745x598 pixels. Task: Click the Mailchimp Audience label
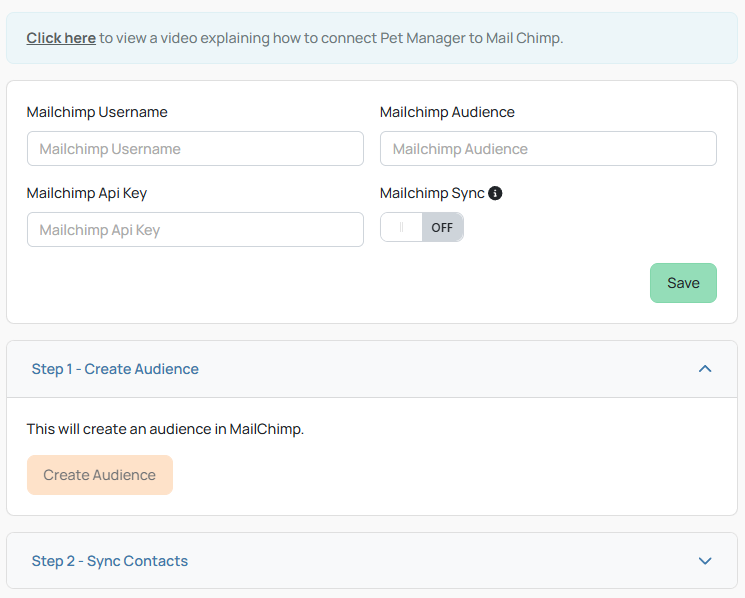[447, 112]
